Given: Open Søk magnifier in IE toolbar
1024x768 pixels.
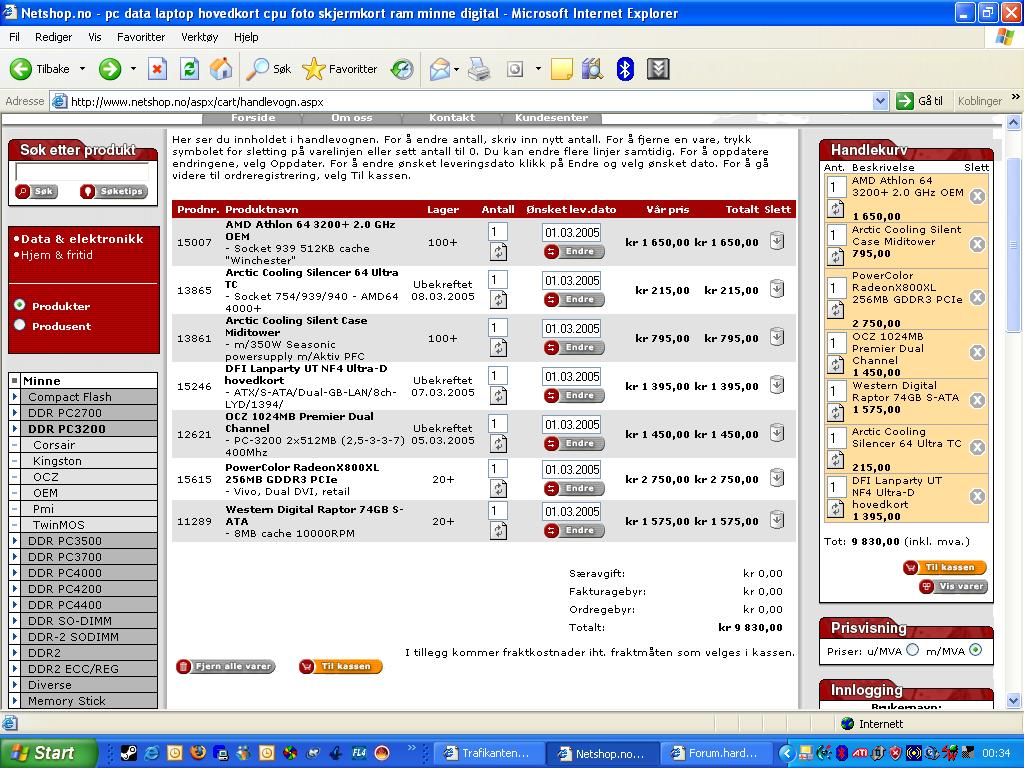Looking at the screenshot, I should coord(268,69).
